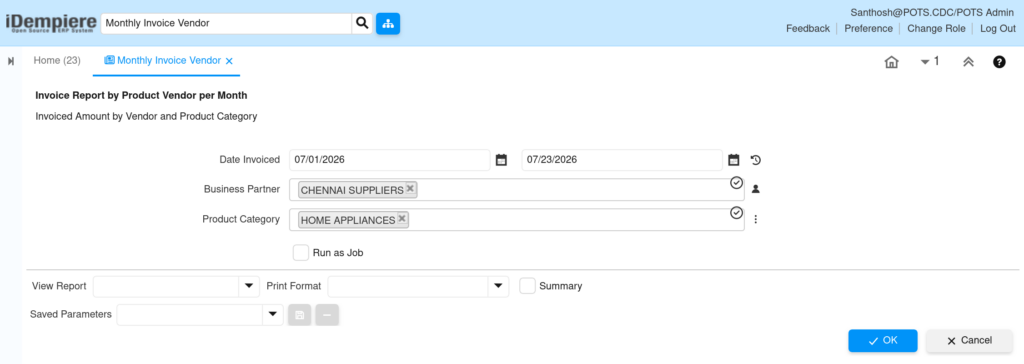Screen dimensions: 1024x364
Task: Open Preference settings link
Action: (x=869, y=29)
